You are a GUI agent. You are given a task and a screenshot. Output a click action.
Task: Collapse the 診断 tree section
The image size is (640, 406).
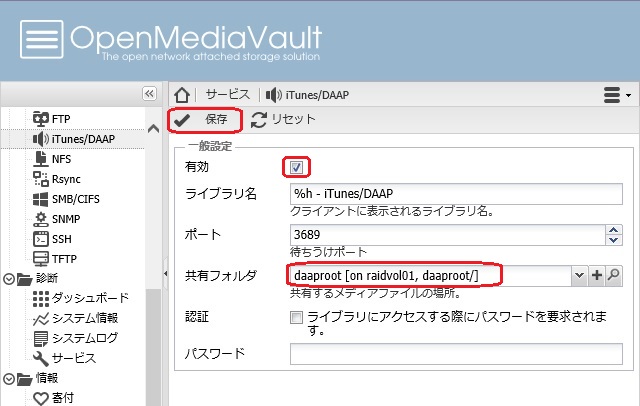tap(9, 279)
